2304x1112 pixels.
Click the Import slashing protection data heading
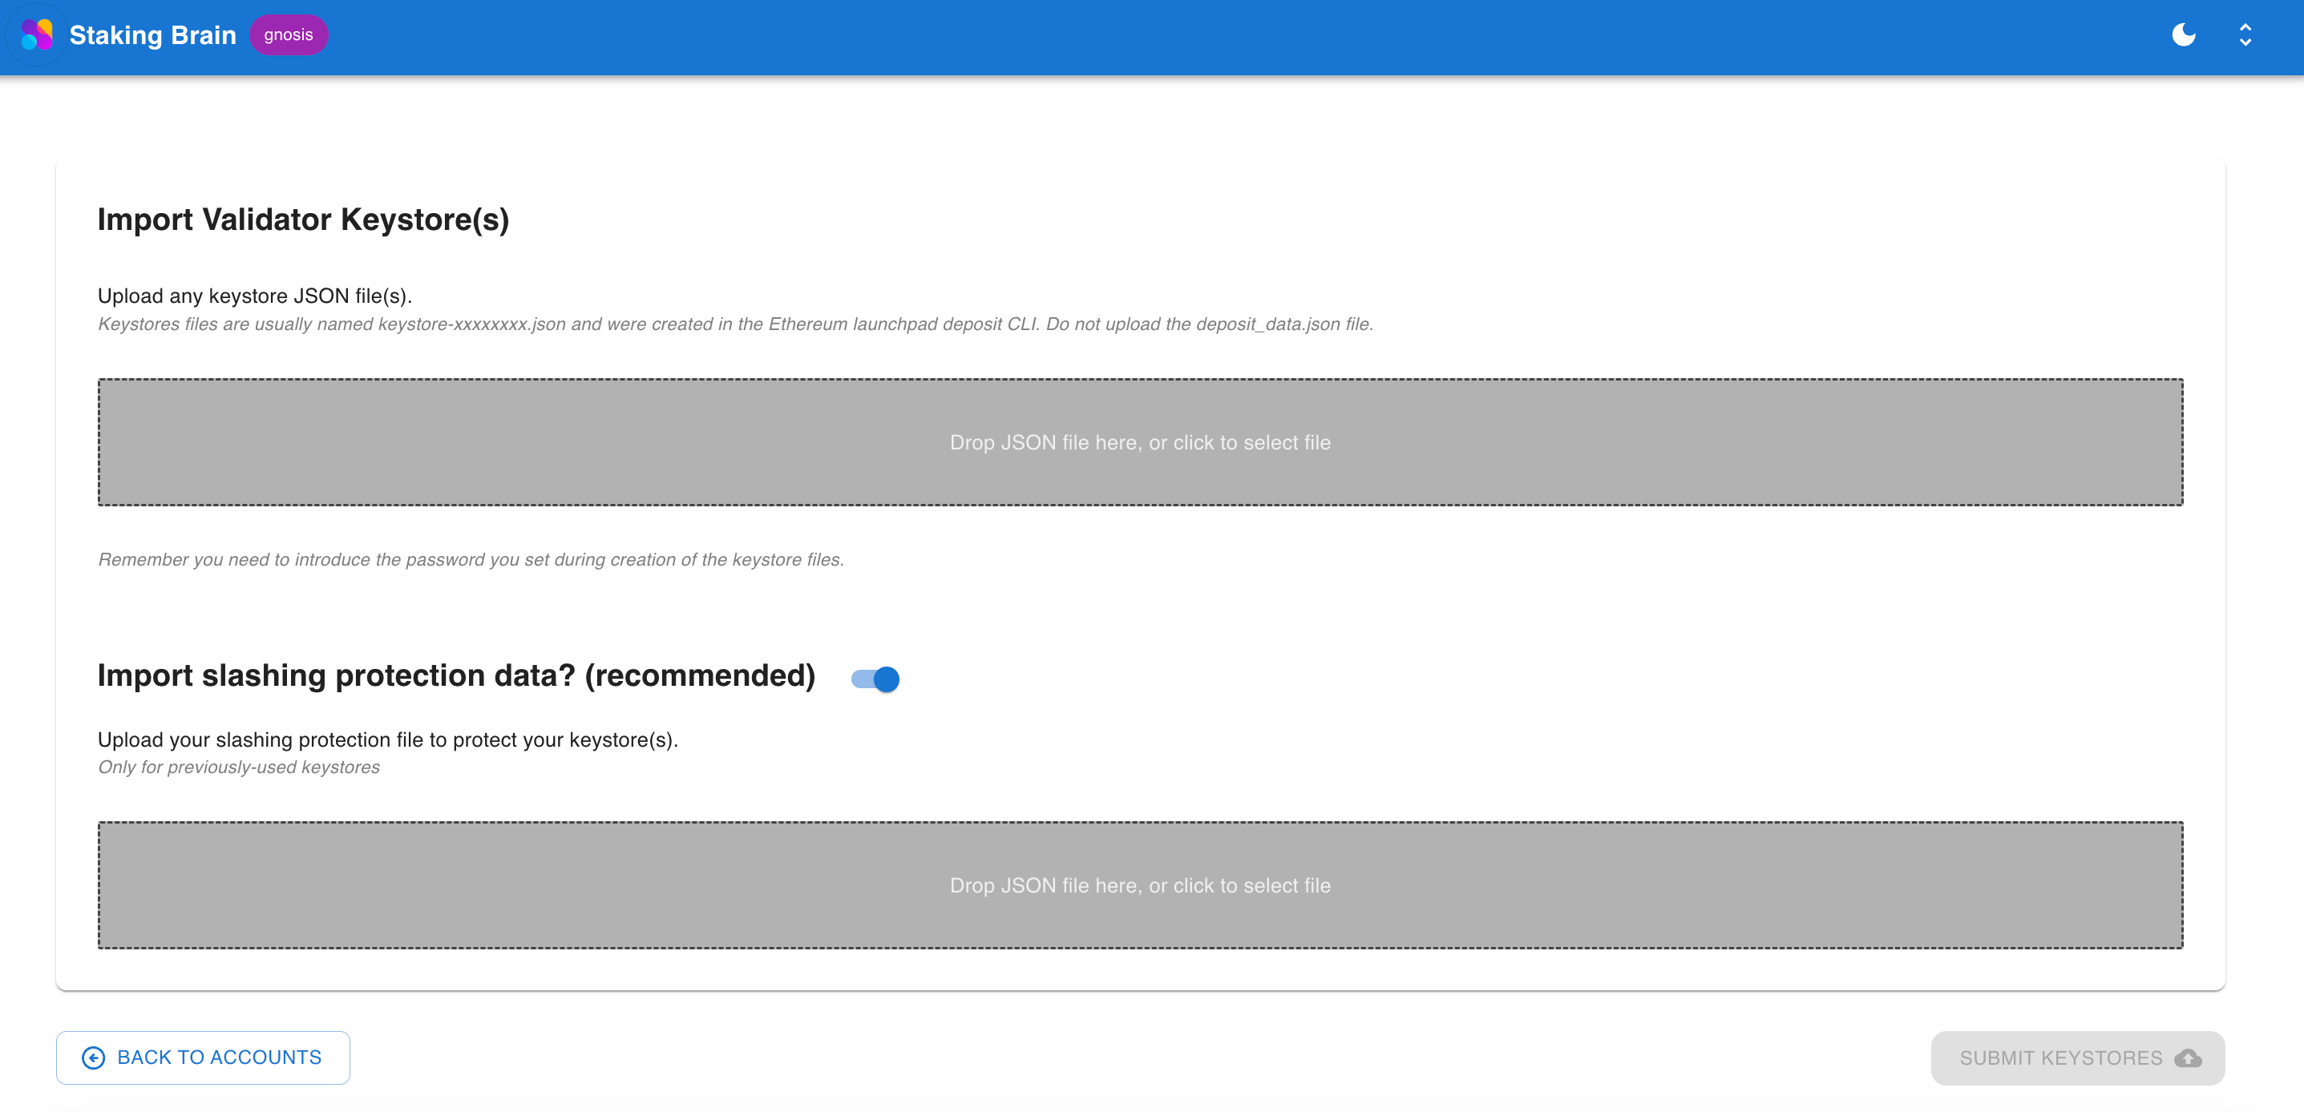click(x=456, y=676)
